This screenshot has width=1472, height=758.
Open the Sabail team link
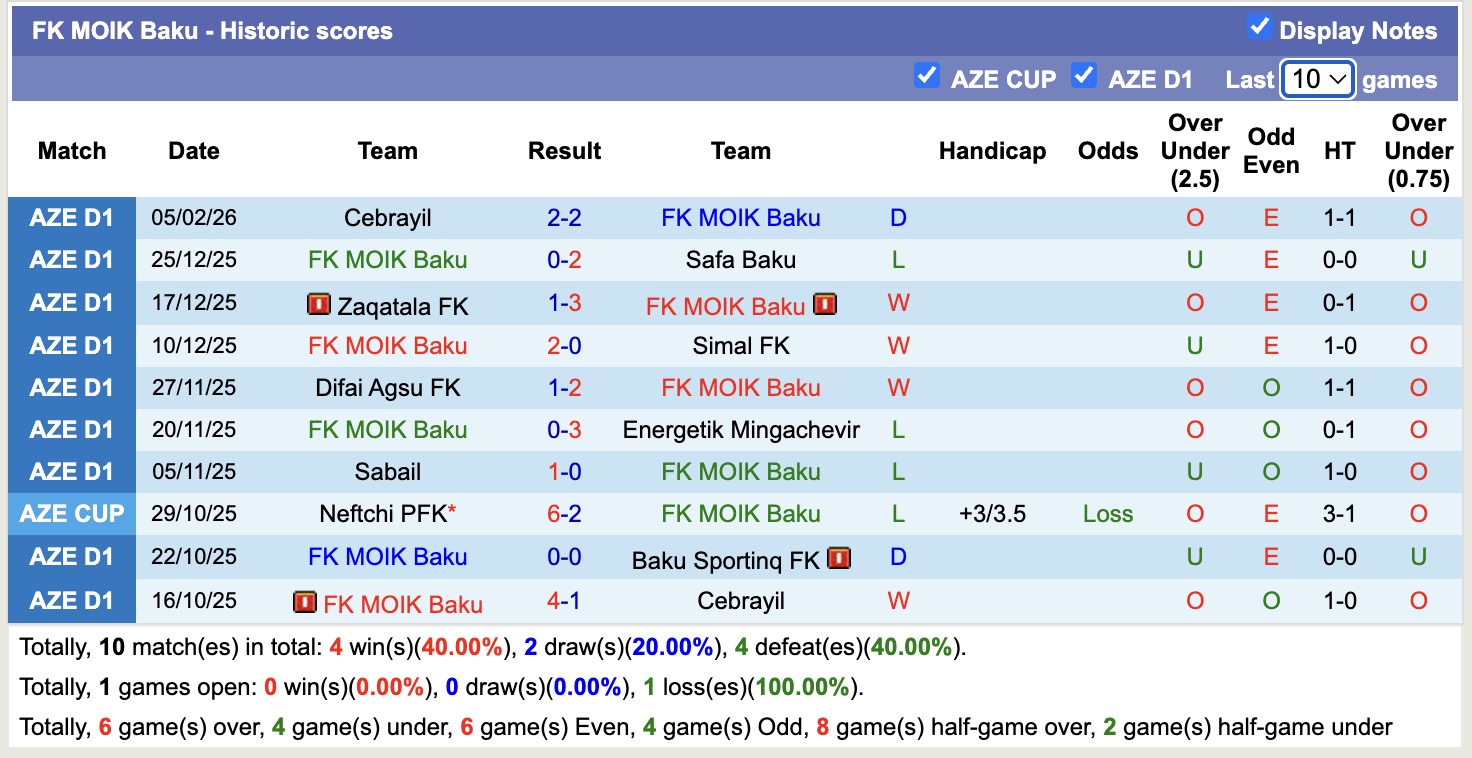pyautogui.click(x=387, y=471)
